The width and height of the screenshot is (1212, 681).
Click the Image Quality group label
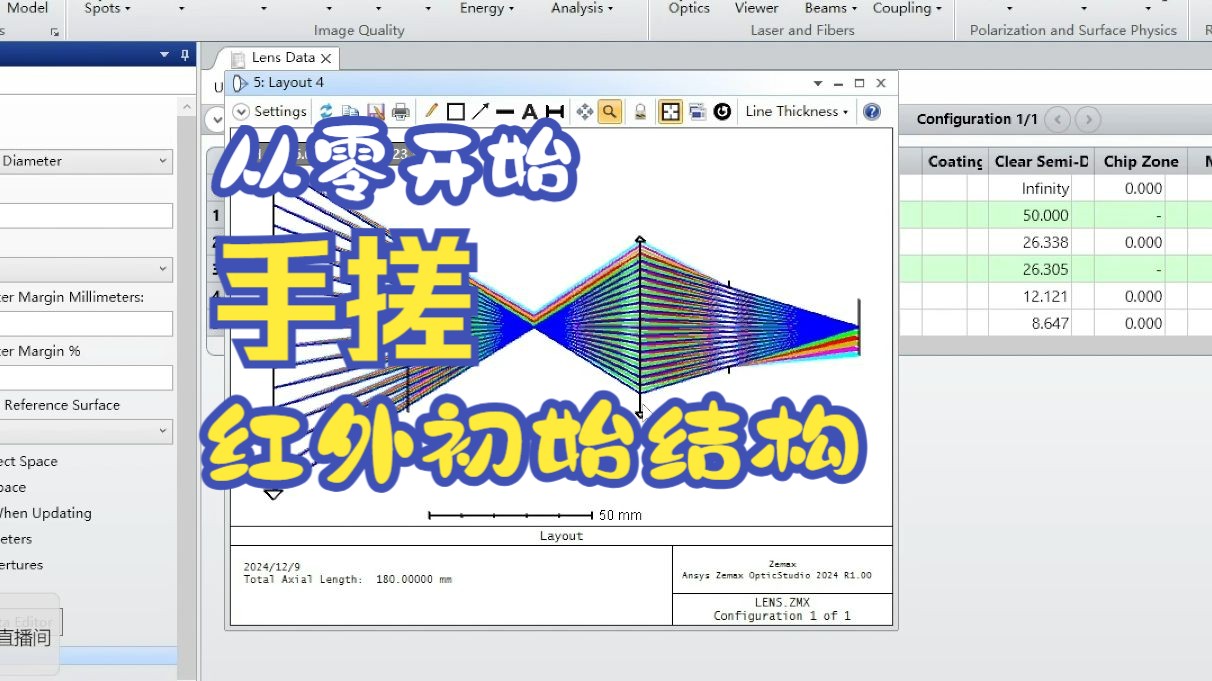(359, 30)
